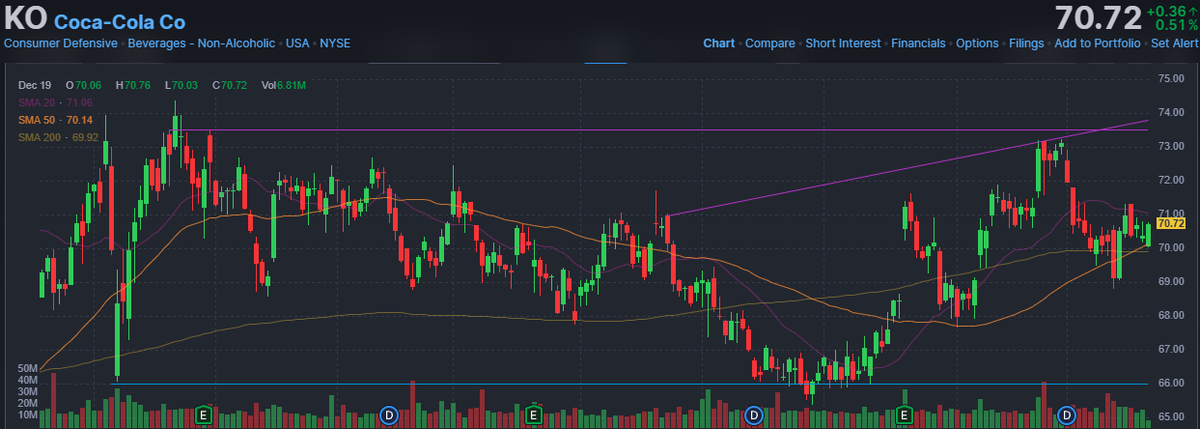
Task: Open the NYSE exchange link
Action: click(x=334, y=44)
